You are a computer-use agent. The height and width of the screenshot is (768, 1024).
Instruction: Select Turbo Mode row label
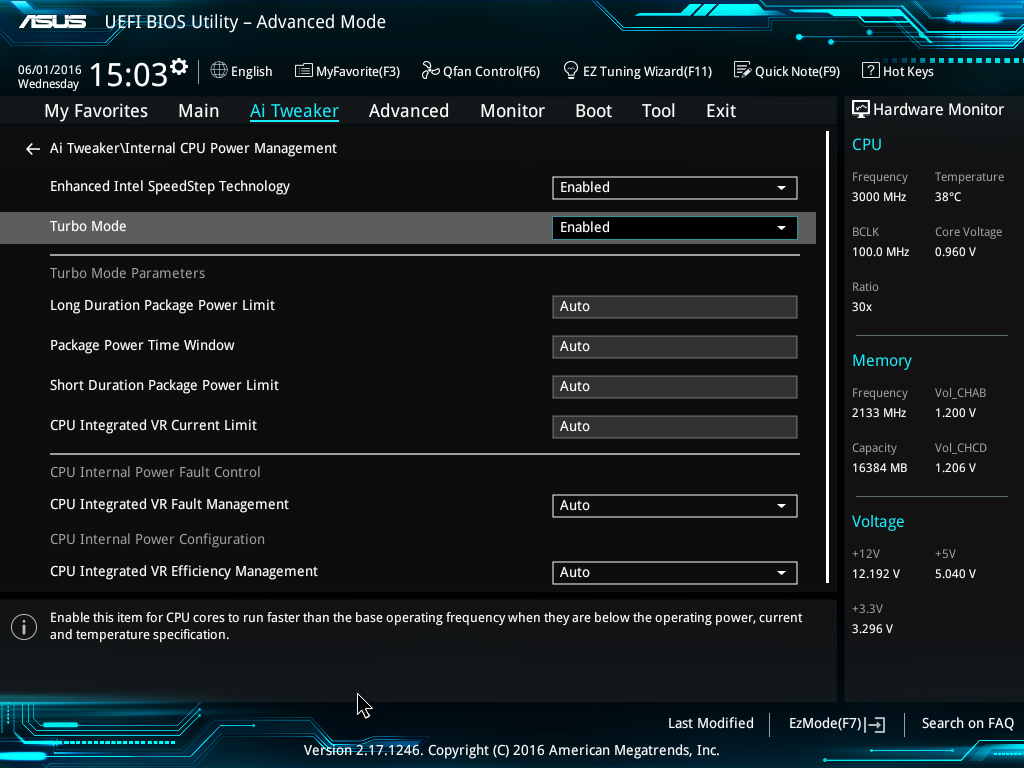tap(88, 227)
